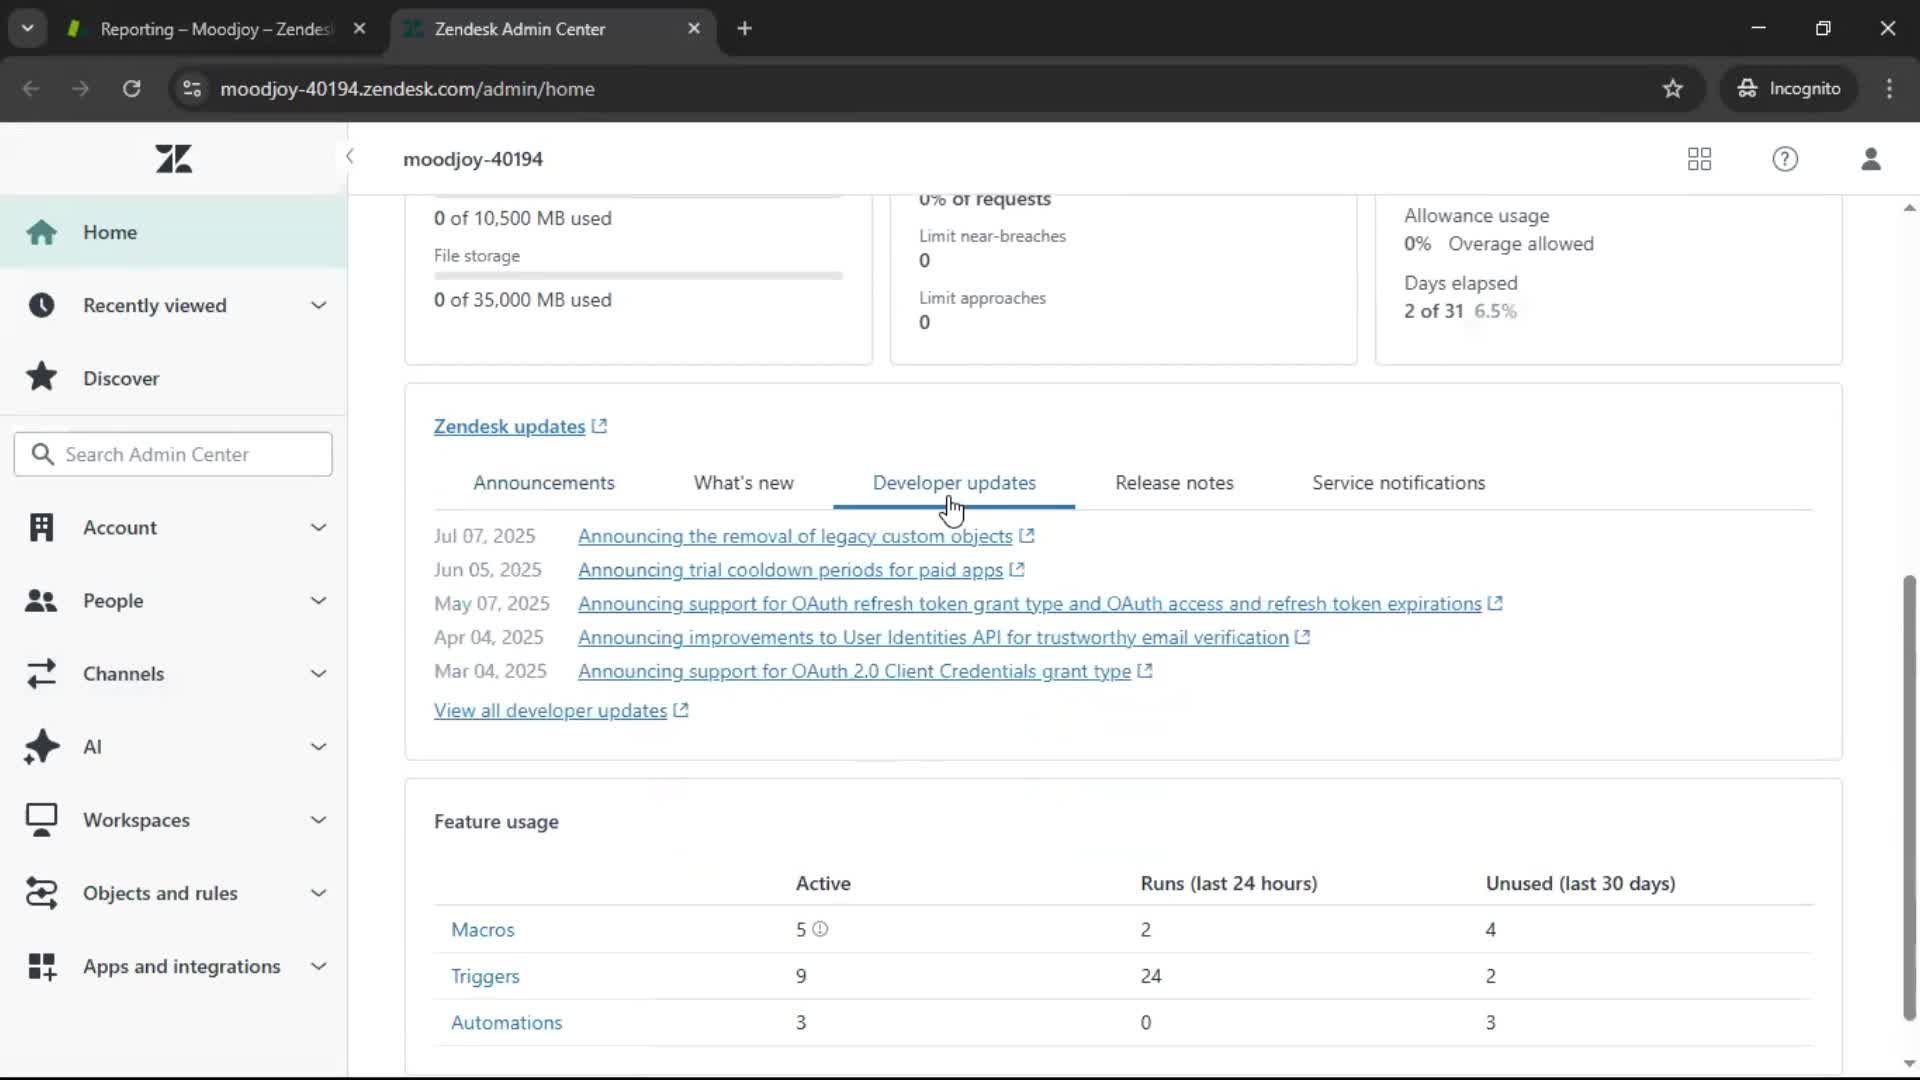The width and height of the screenshot is (1920, 1080).
Task: Click the scrollbar down arrow
Action: [1909, 1064]
